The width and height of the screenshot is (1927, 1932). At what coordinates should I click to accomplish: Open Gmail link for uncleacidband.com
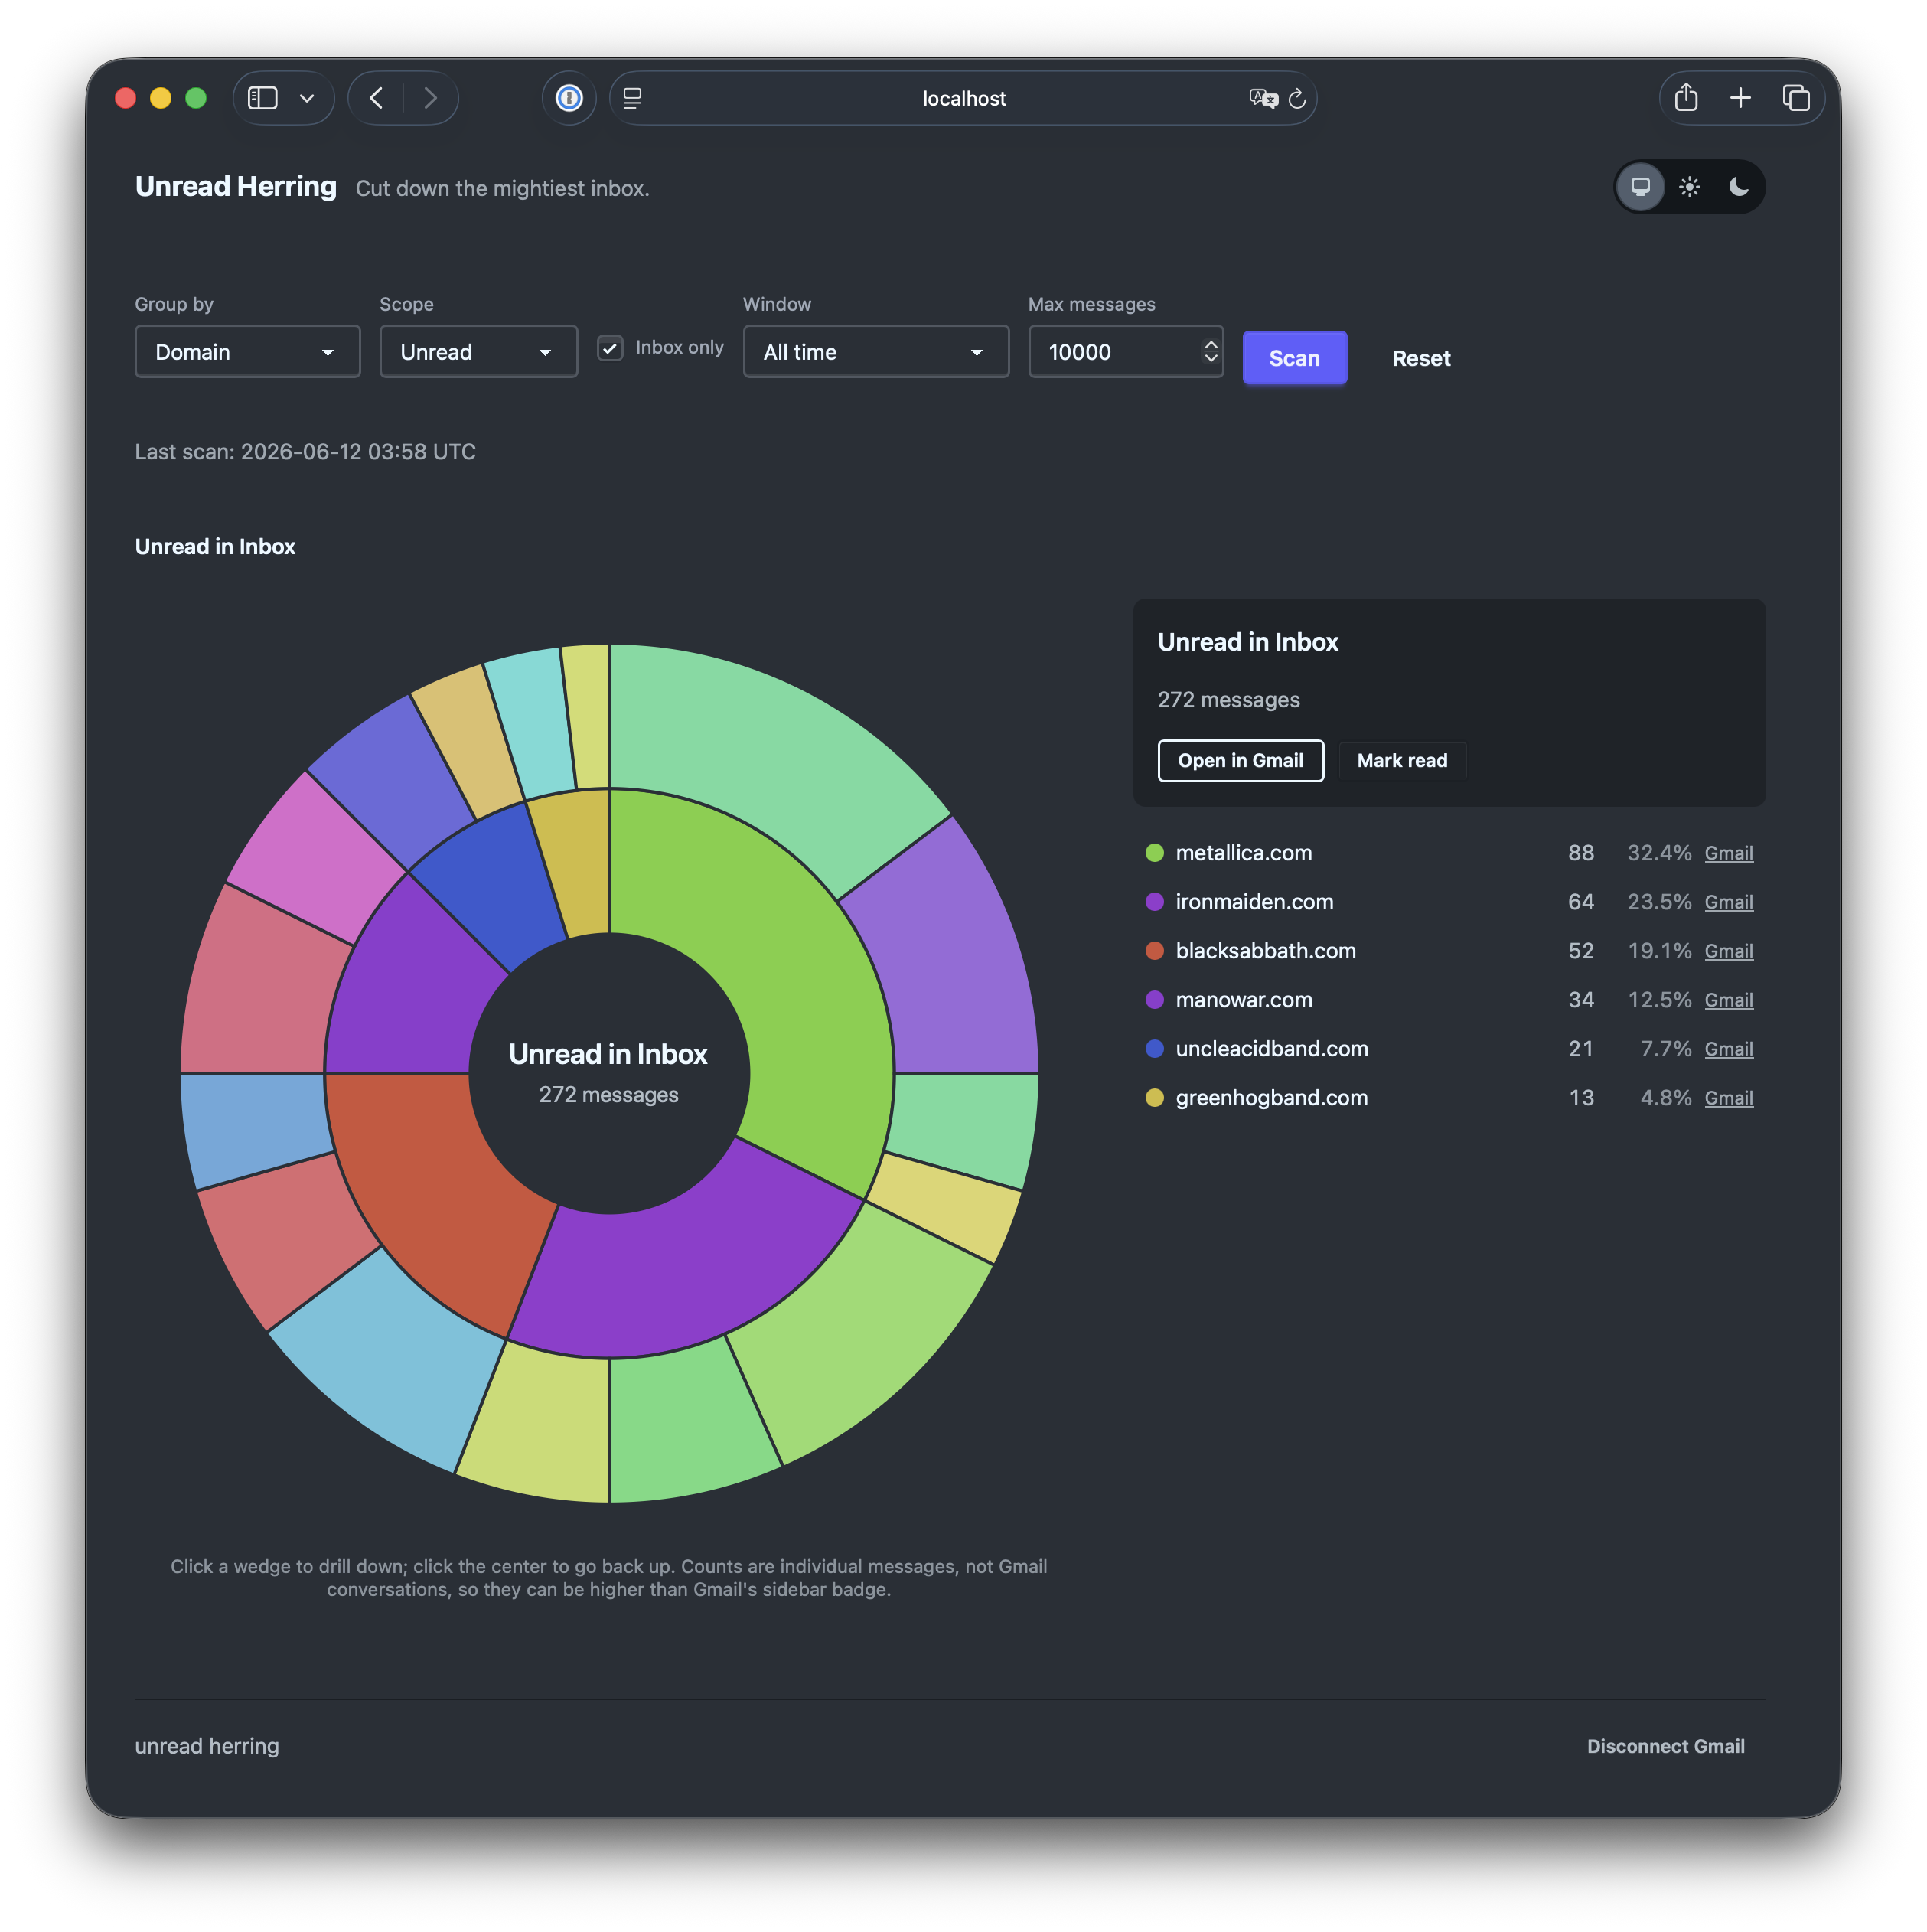tap(1728, 1049)
